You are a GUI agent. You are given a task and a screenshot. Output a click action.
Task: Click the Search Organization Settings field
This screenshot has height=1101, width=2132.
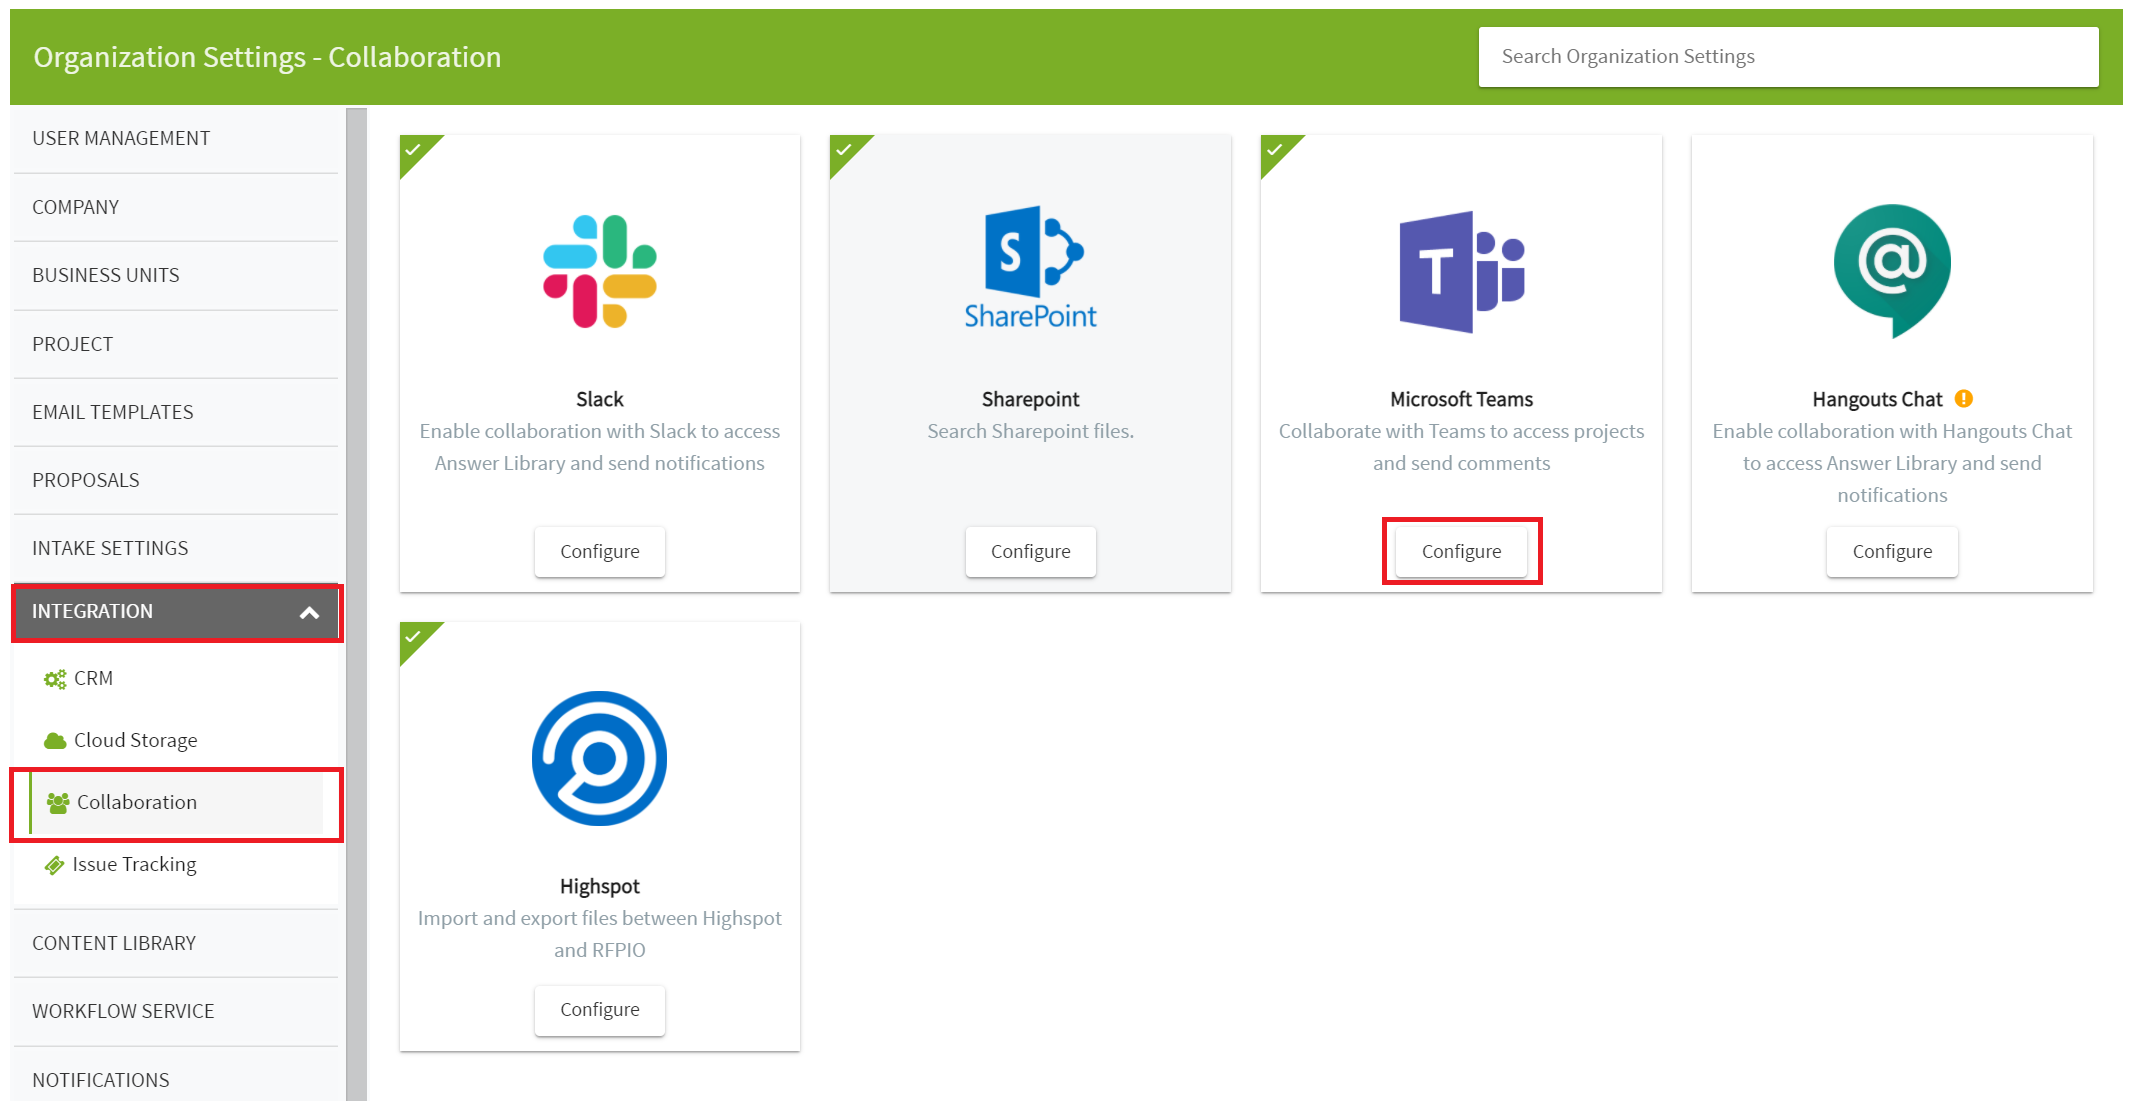pos(1788,57)
